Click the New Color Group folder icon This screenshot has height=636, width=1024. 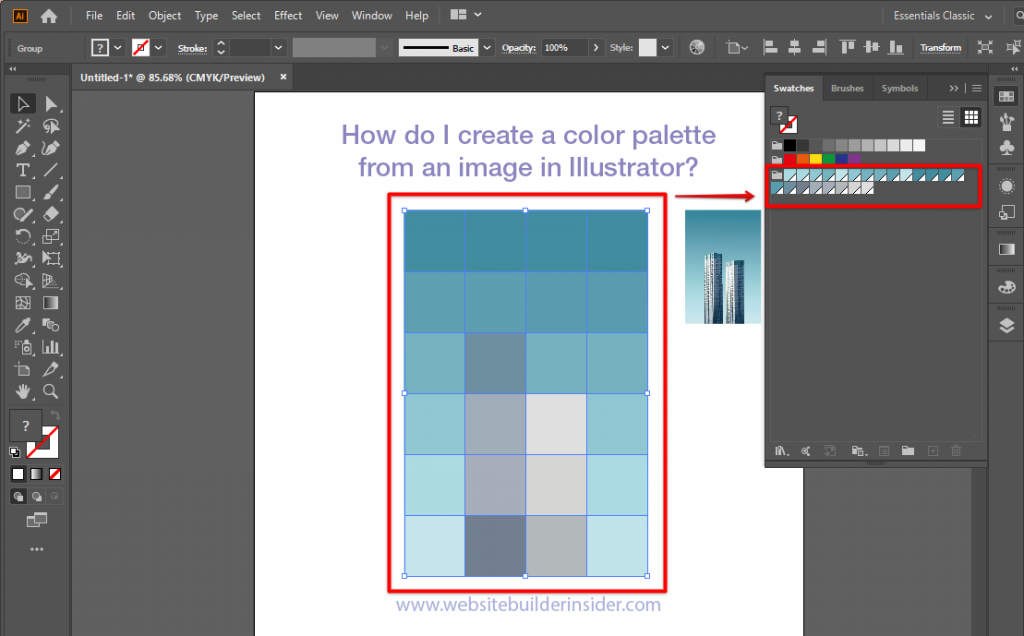[908, 450]
